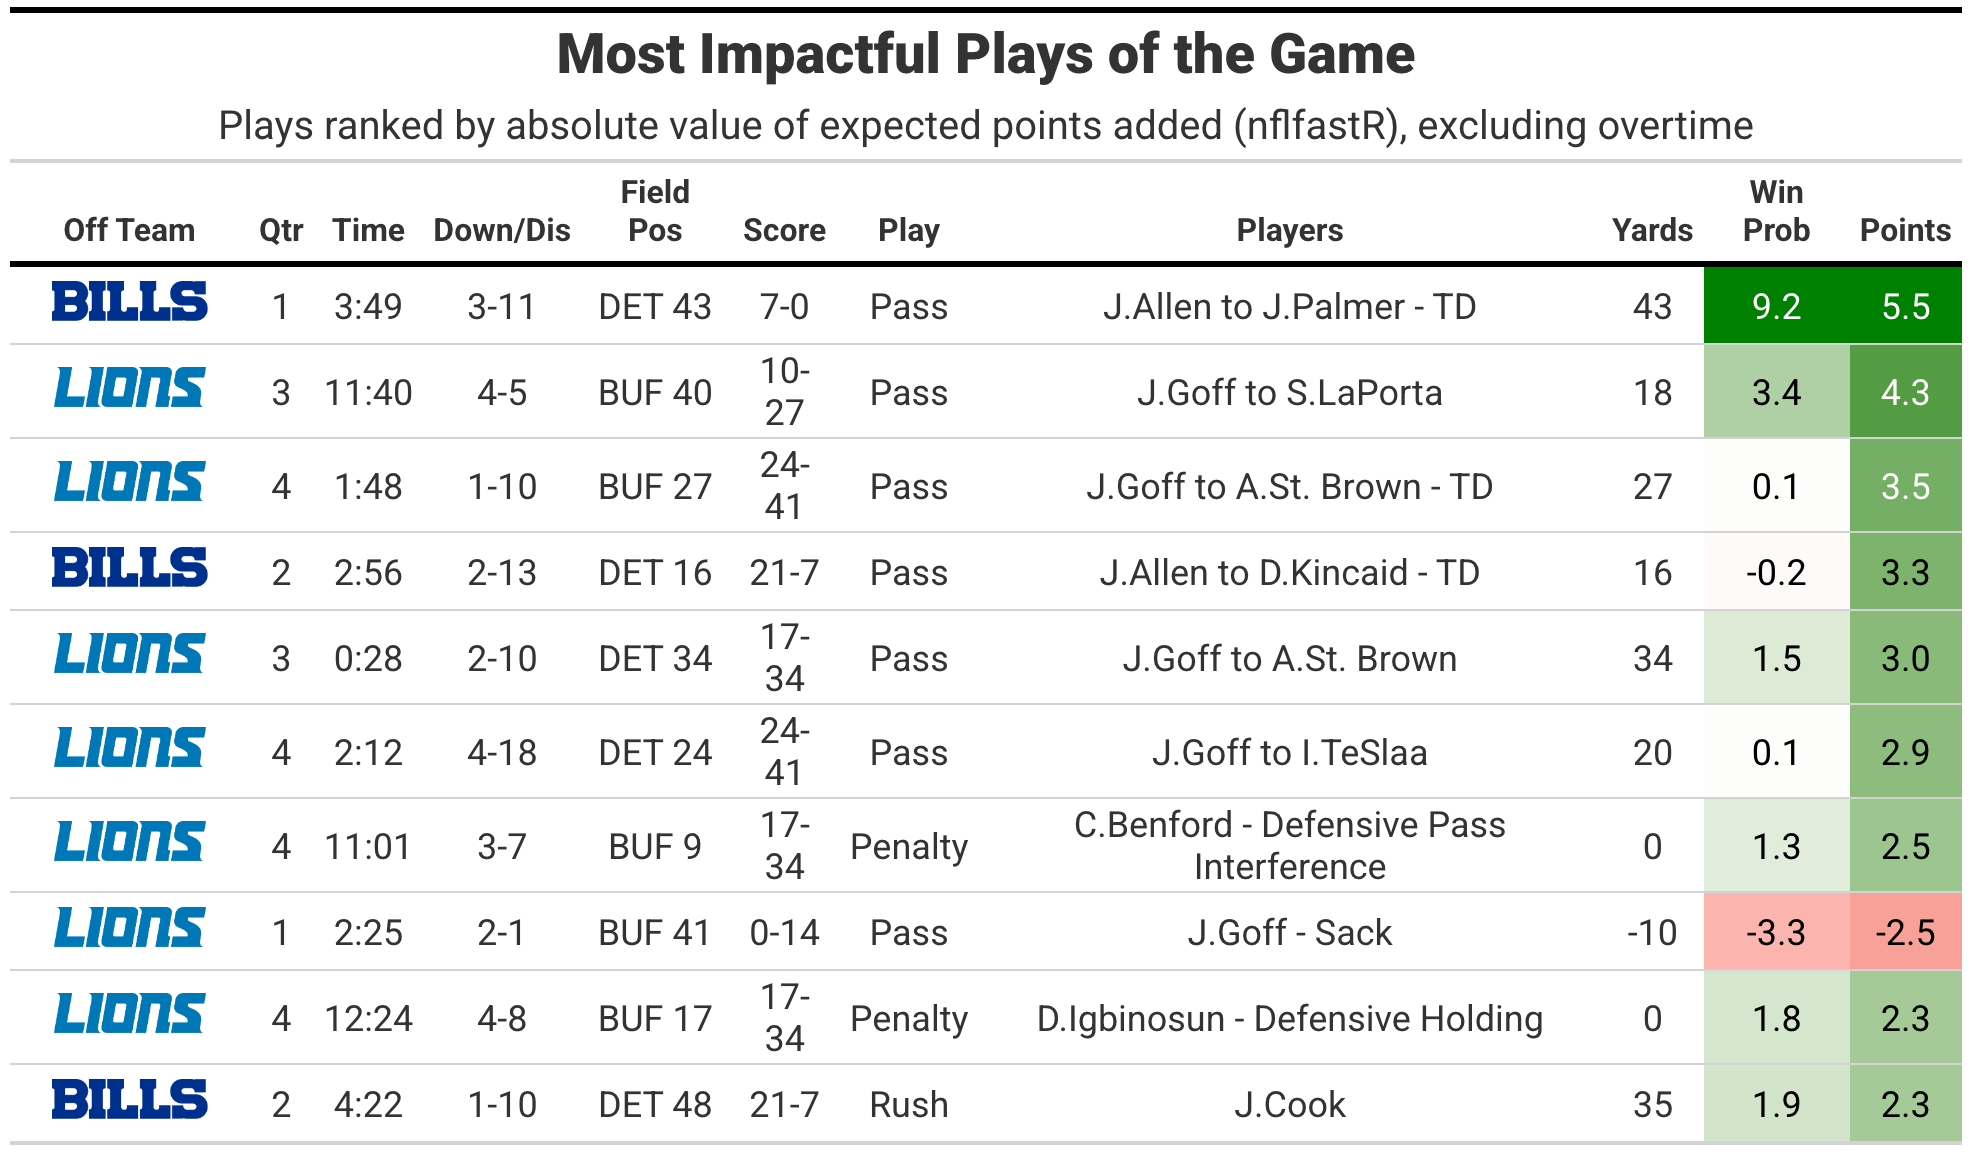Click the Field Pos column header

(x=655, y=211)
